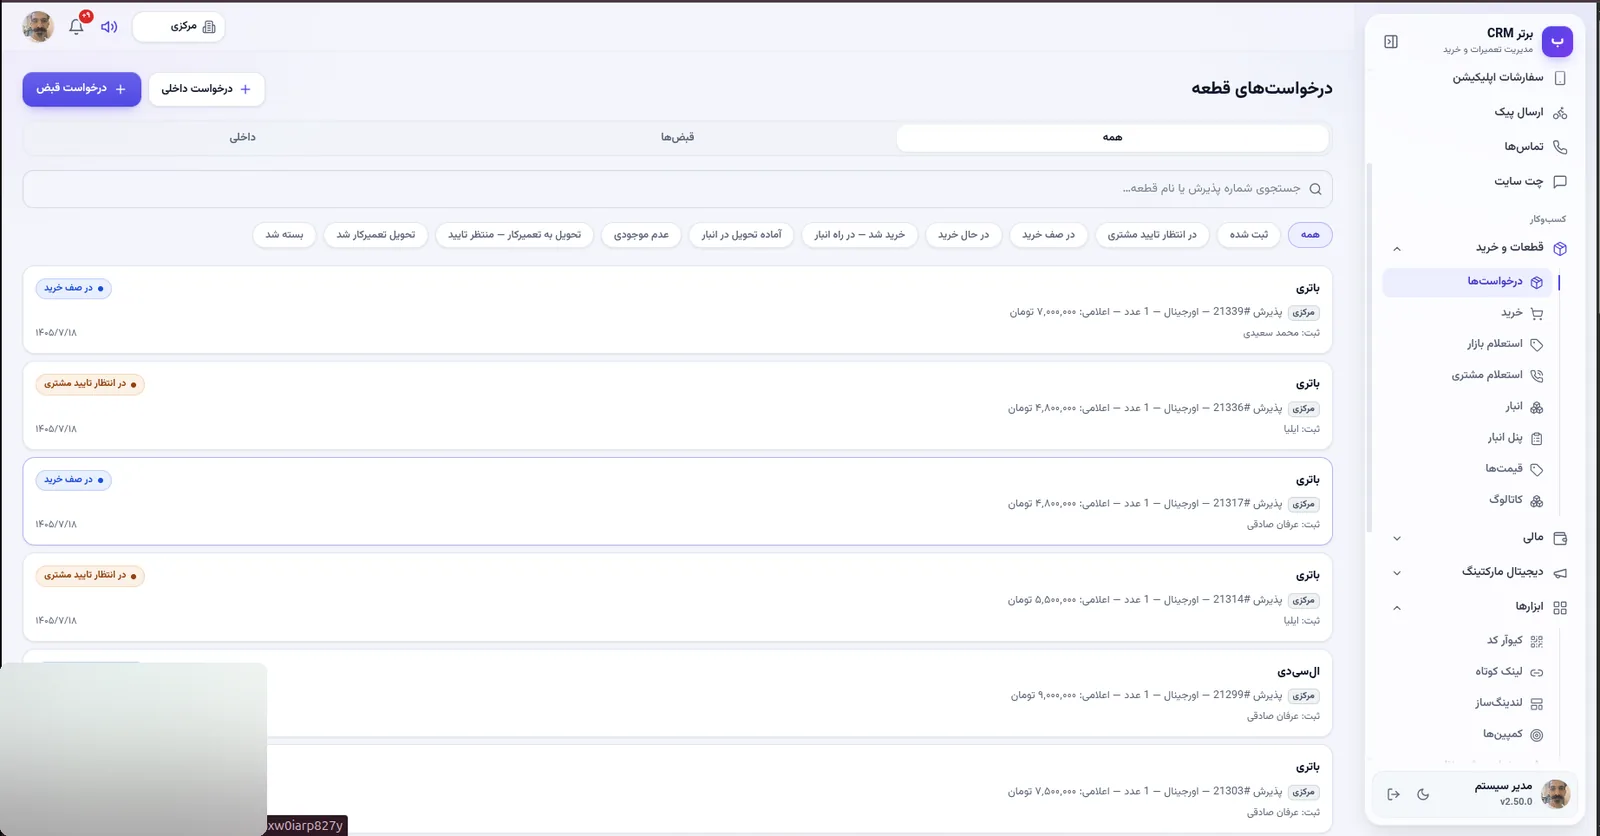Open کیوآر کد tool
Viewport: 1600px width, 836px height.
point(1514,641)
